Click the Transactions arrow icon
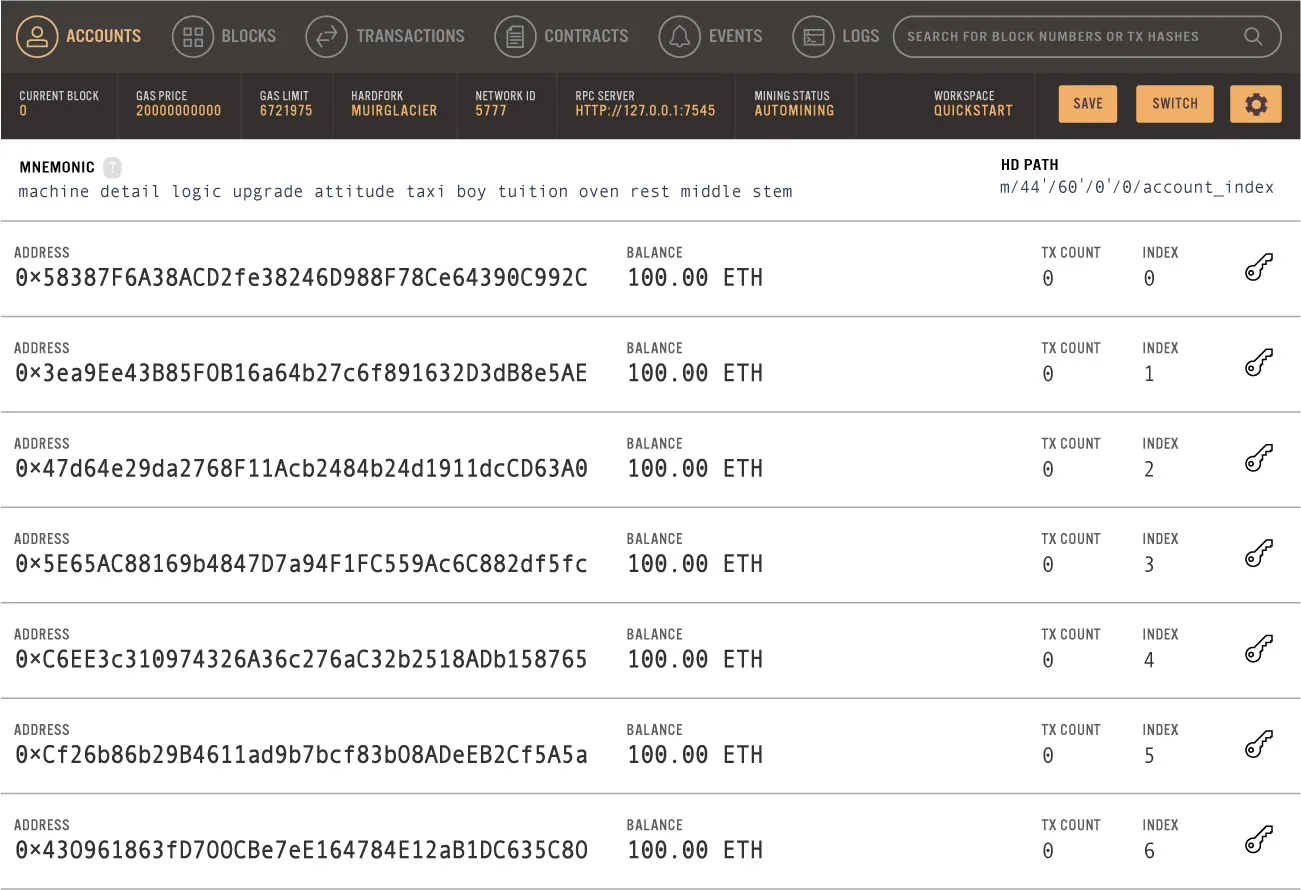 (325, 36)
